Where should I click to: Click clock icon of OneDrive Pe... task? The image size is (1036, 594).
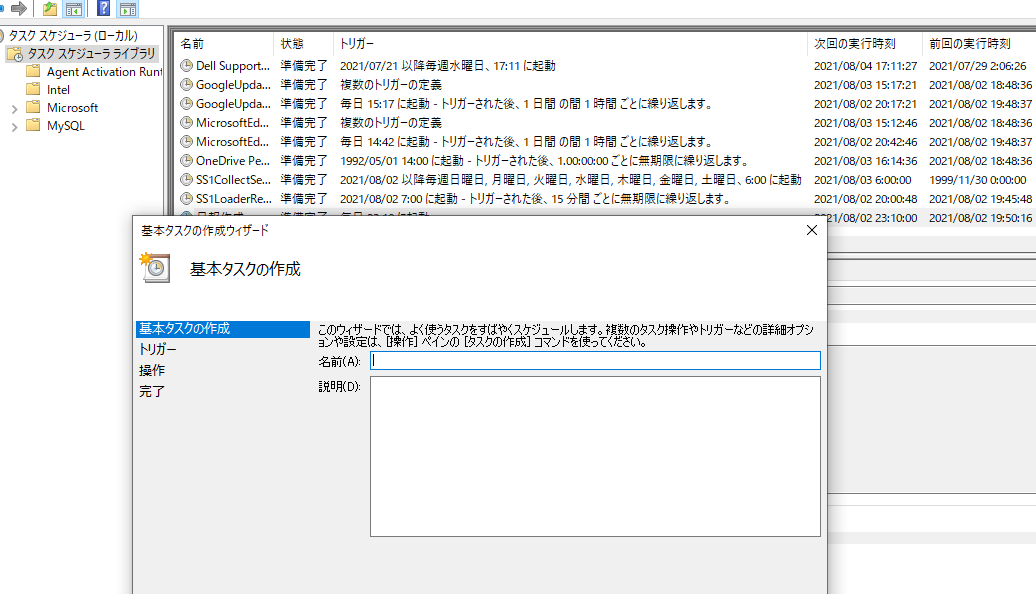(x=186, y=161)
